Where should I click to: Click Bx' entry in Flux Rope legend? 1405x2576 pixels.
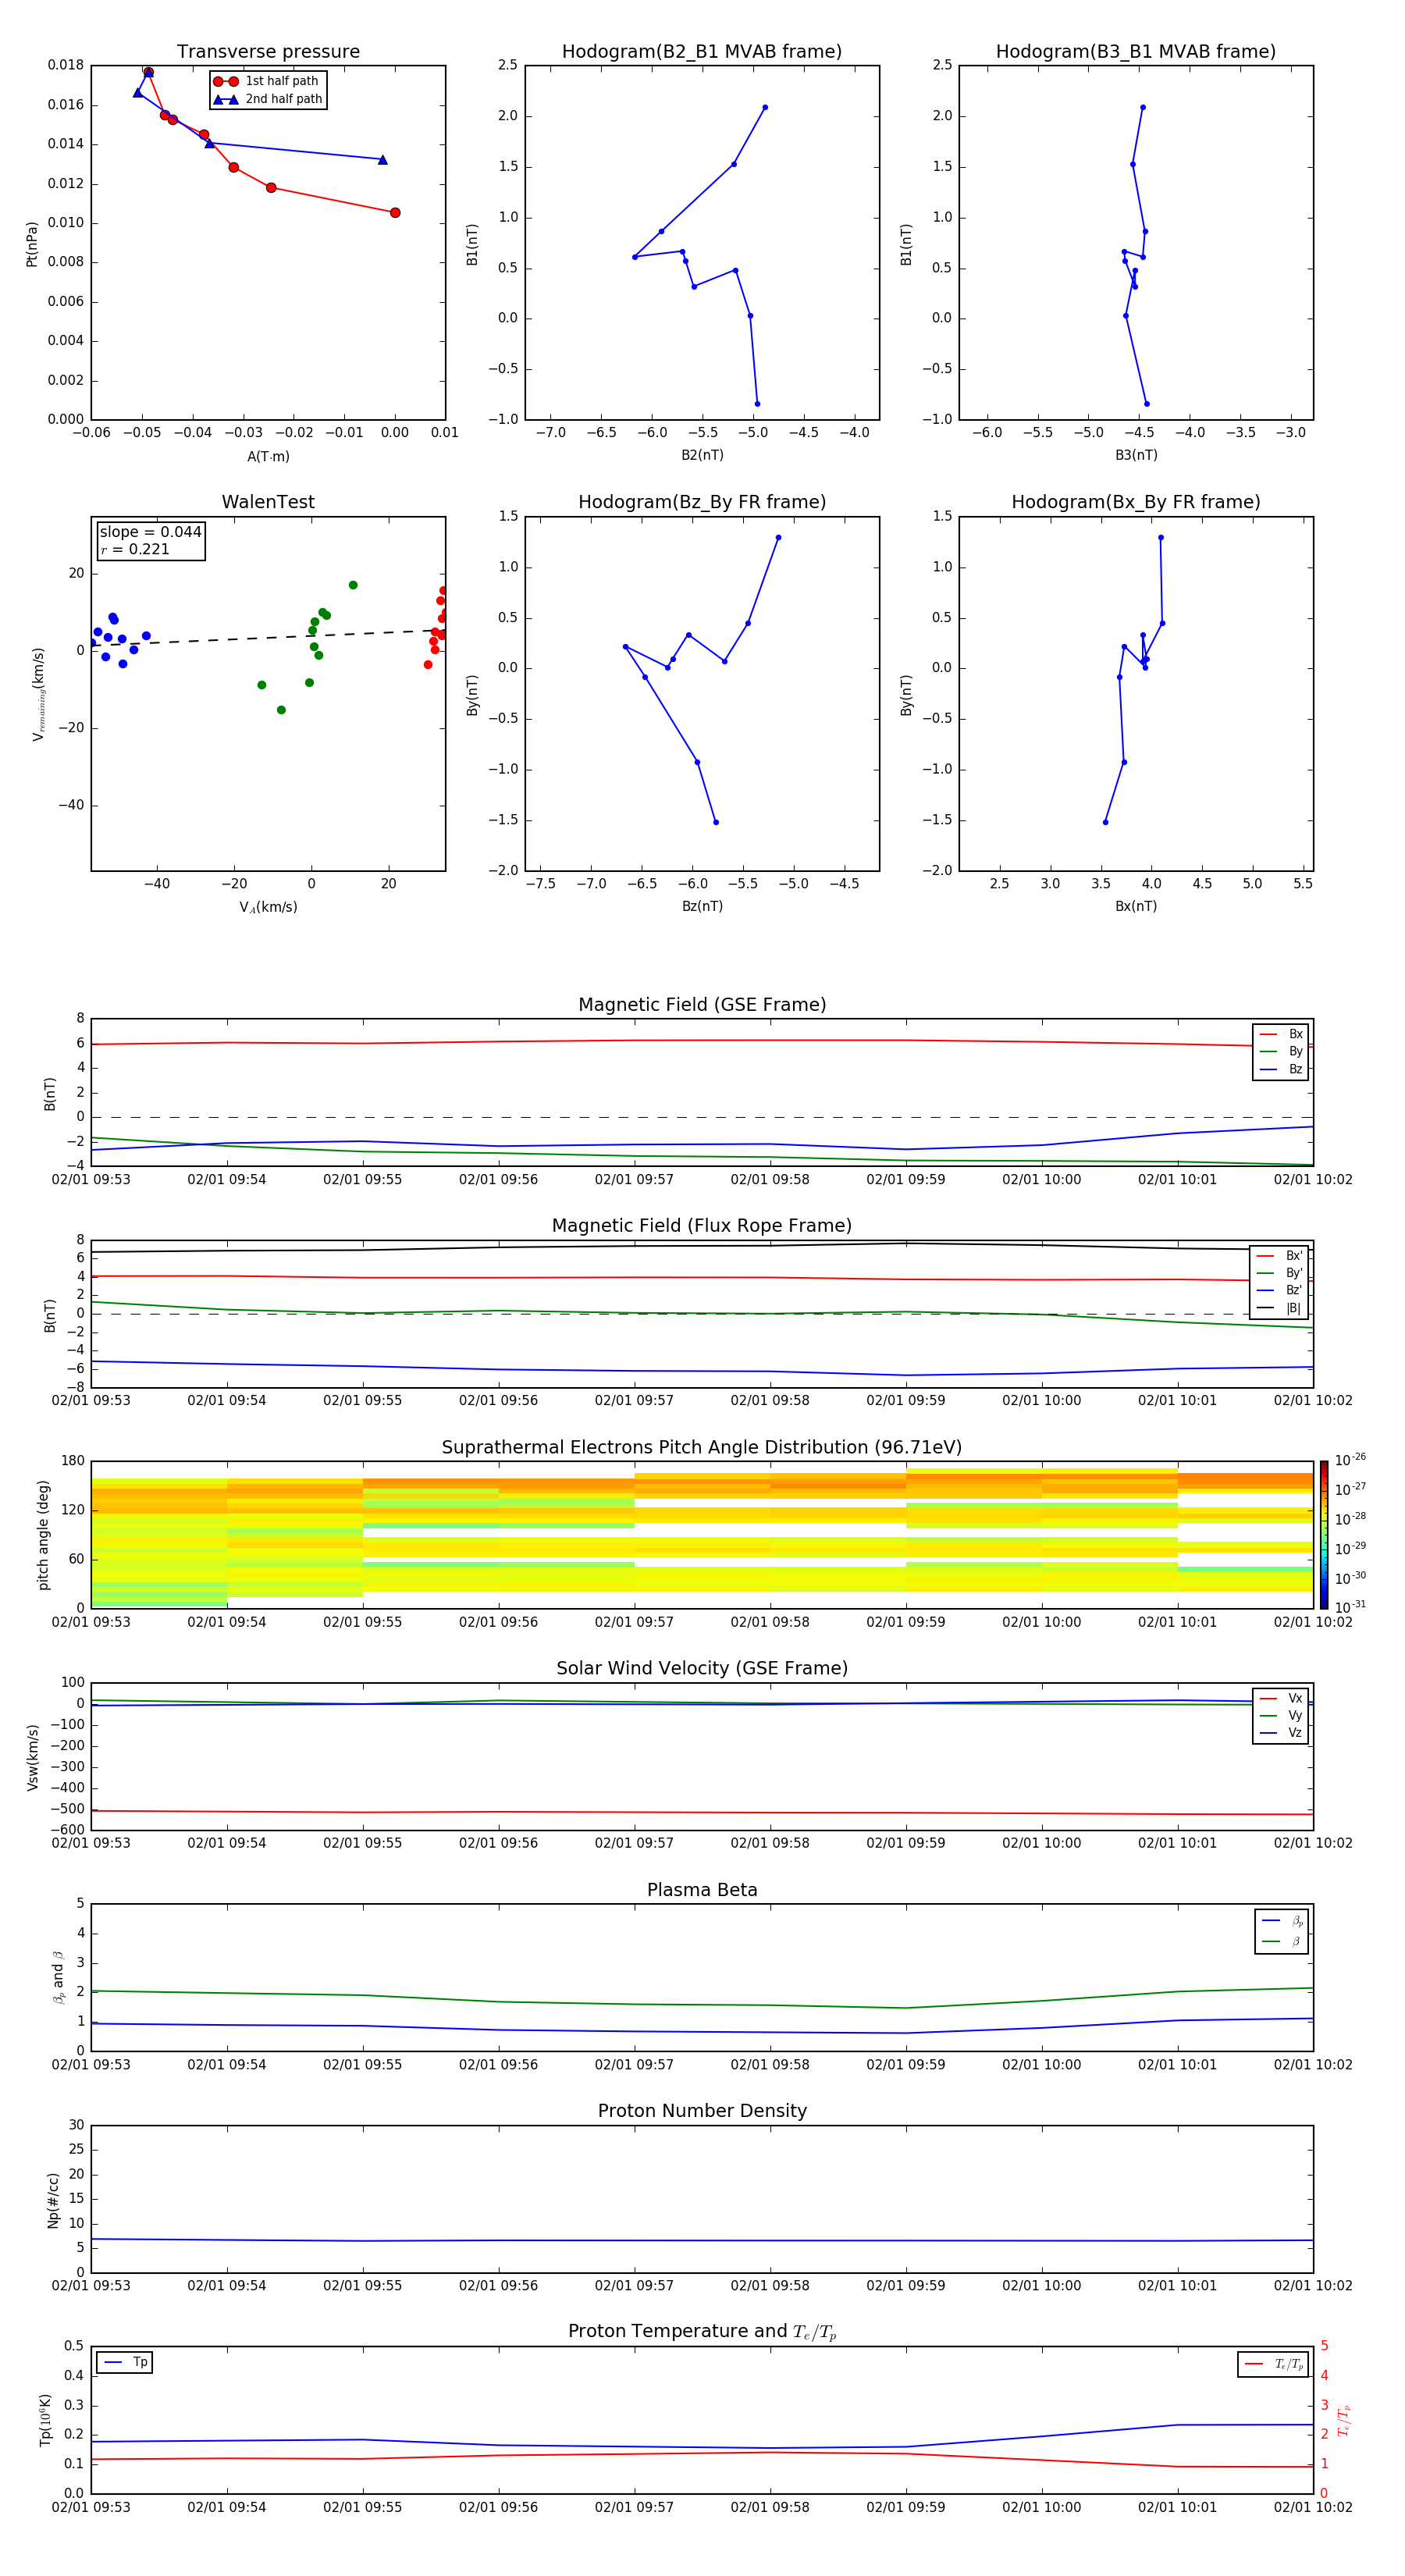click(x=1280, y=1256)
